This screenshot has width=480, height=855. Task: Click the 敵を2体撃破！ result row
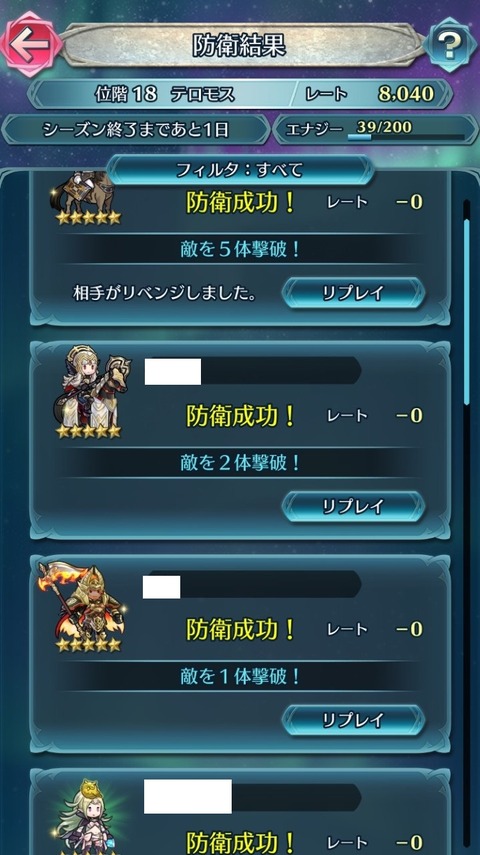(x=240, y=463)
